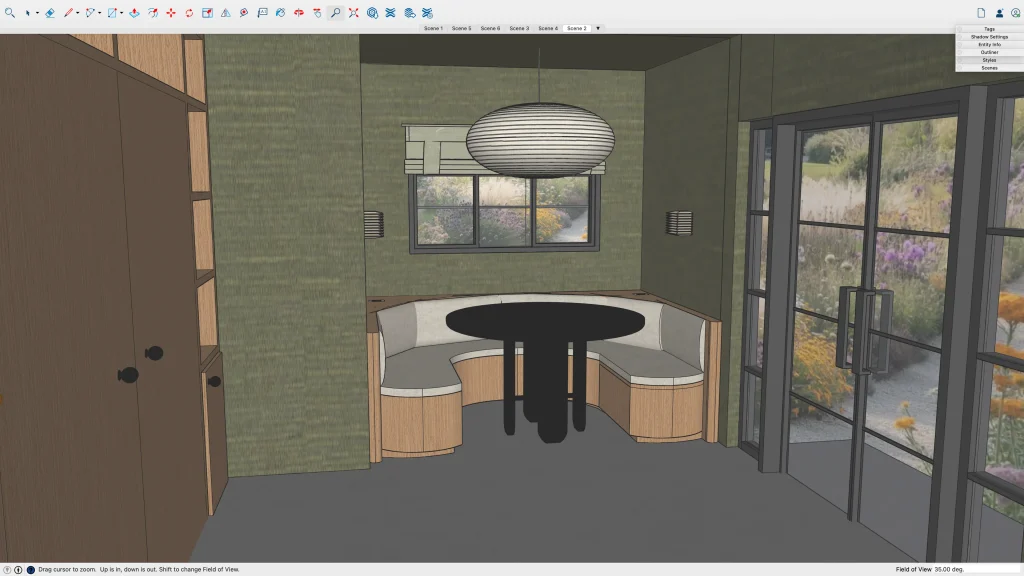Image resolution: width=1024 pixels, height=576 pixels.
Task: Choose the Rotate tool
Action: 189,13
